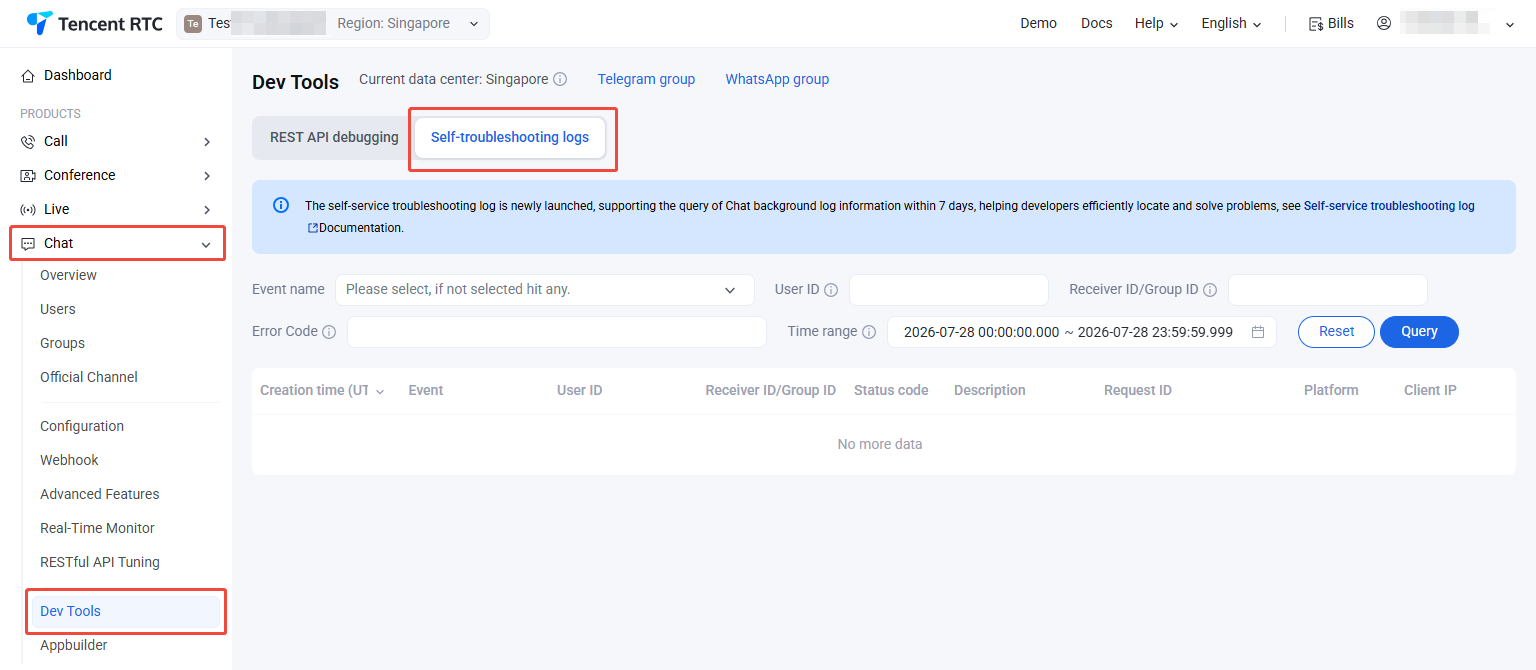The width and height of the screenshot is (1536, 670).
Task: Open Webhook menu item
Action: pos(69,460)
